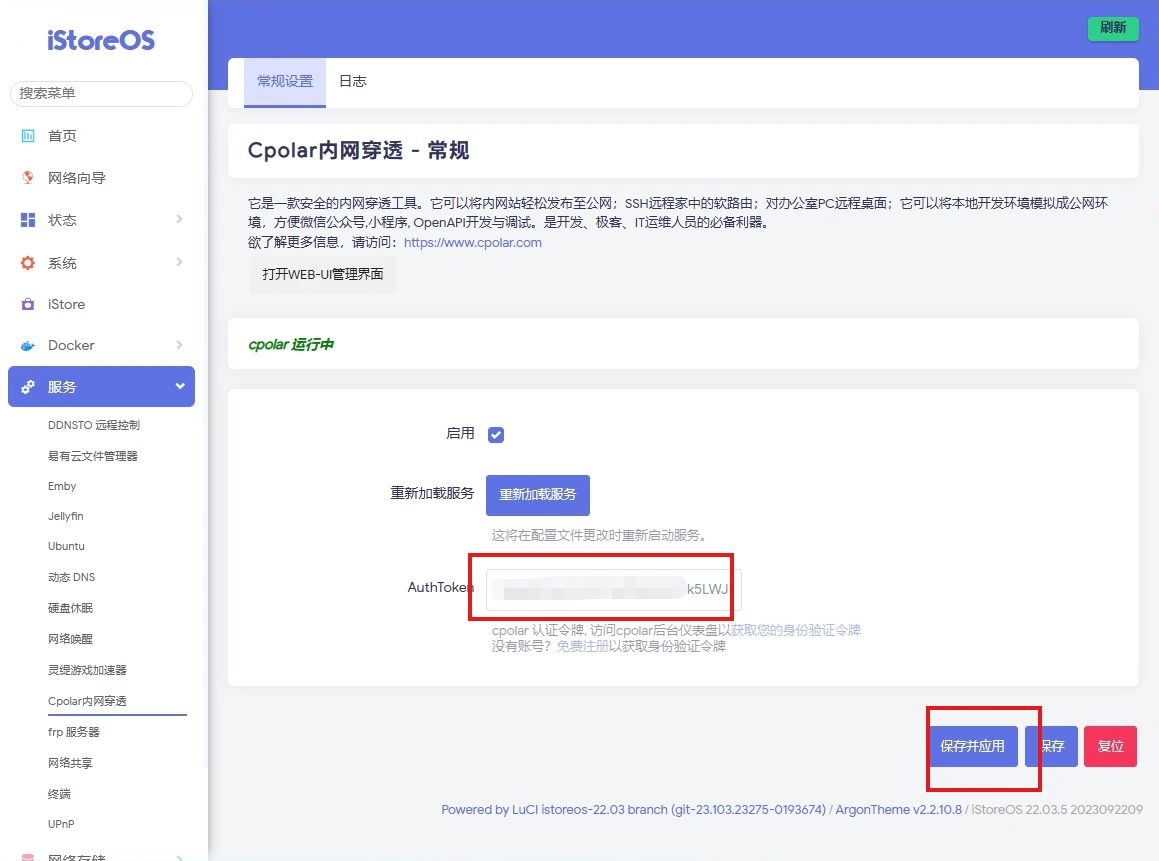Open the 网络向导 wizard icon
This screenshot has height=861, width=1159.
coord(28,178)
